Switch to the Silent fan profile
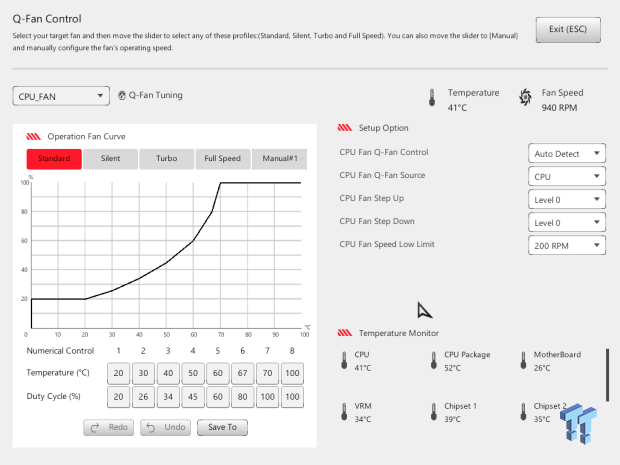Viewport: 620px width, 465px height. coord(110,159)
